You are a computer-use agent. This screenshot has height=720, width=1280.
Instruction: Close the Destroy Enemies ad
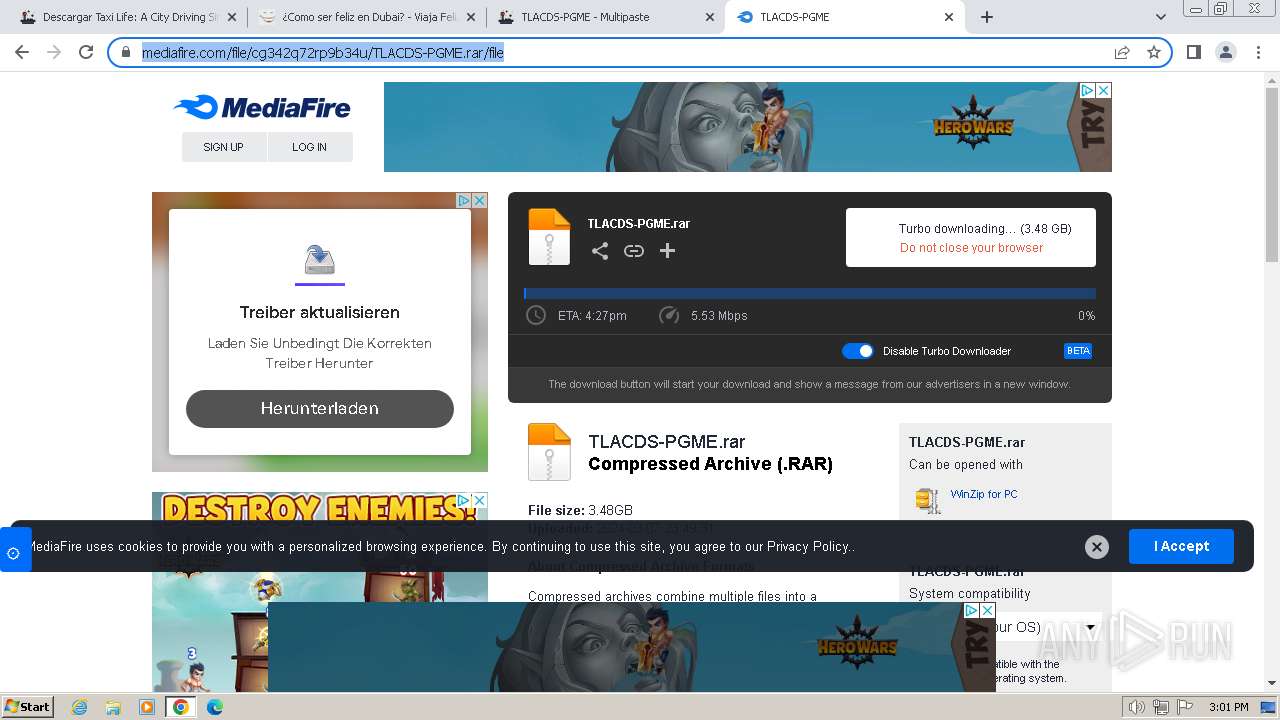point(479,500)
